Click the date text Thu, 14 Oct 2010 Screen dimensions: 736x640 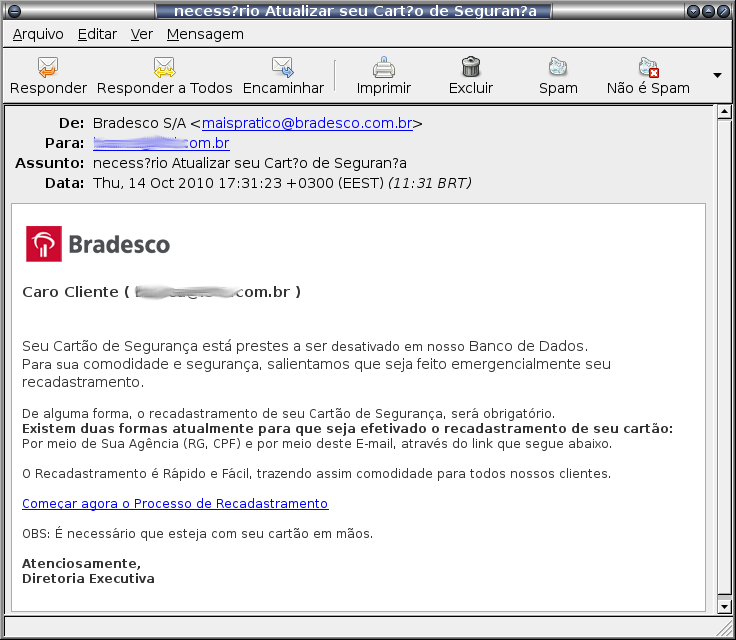point(153,183)
